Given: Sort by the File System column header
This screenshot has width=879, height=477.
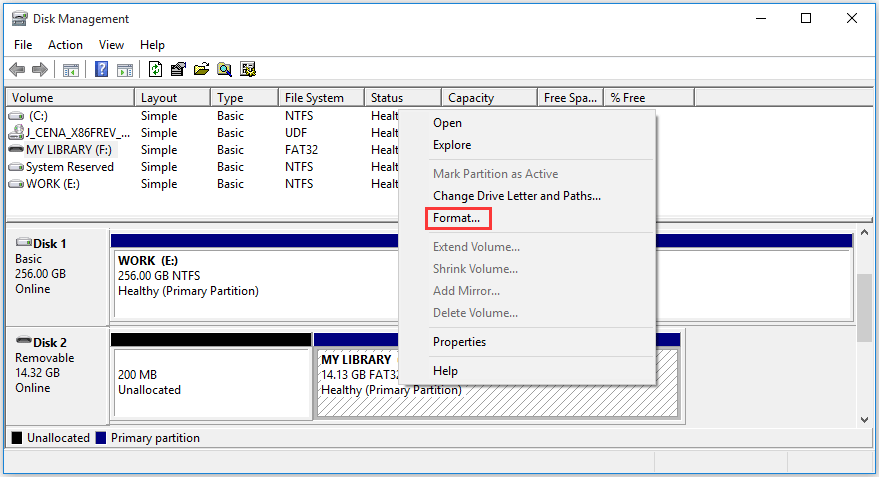Looking at the screenshot, I should click(321, 98).
